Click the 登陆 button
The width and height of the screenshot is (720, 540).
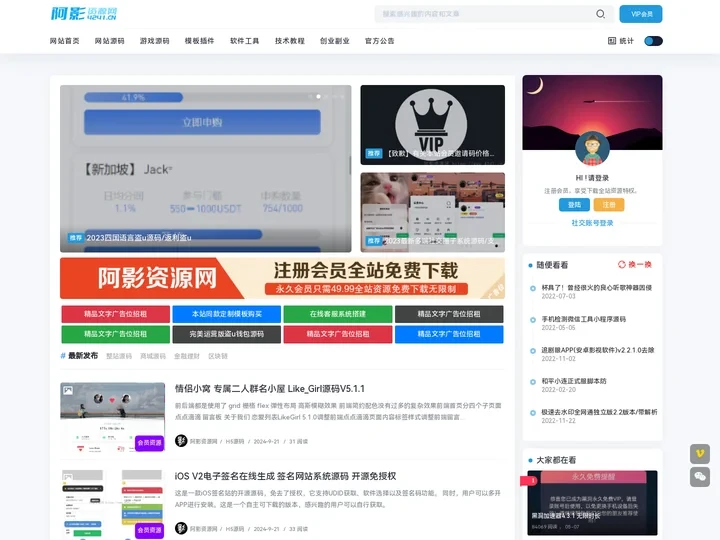coord(574,205)
